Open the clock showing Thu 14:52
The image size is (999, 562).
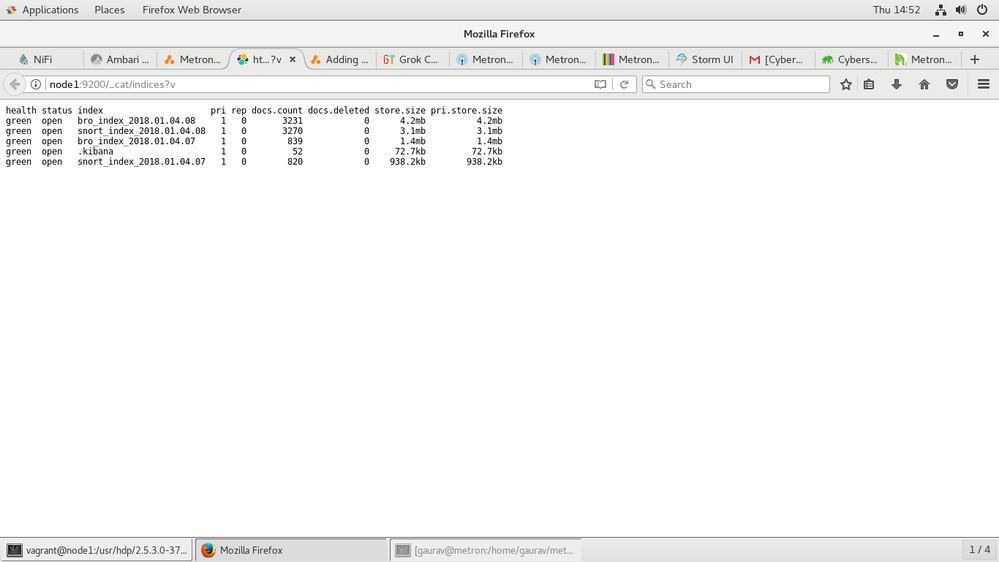[x=896, y=10]
